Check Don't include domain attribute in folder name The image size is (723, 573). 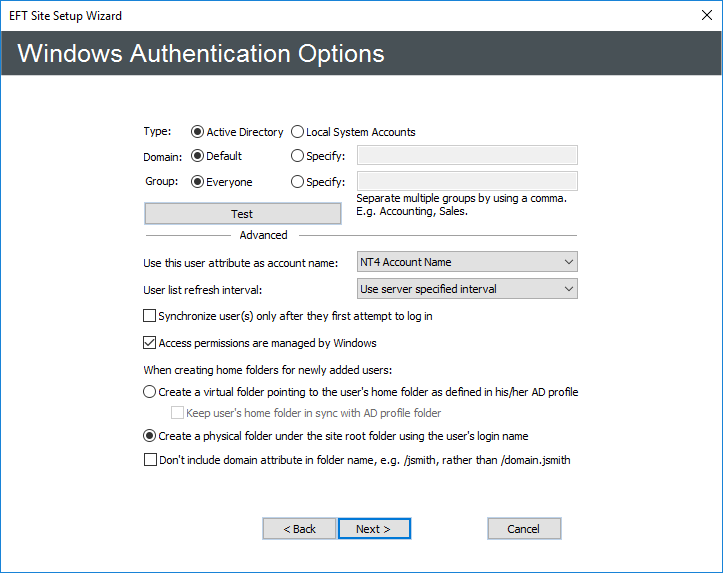click(151, 460)
